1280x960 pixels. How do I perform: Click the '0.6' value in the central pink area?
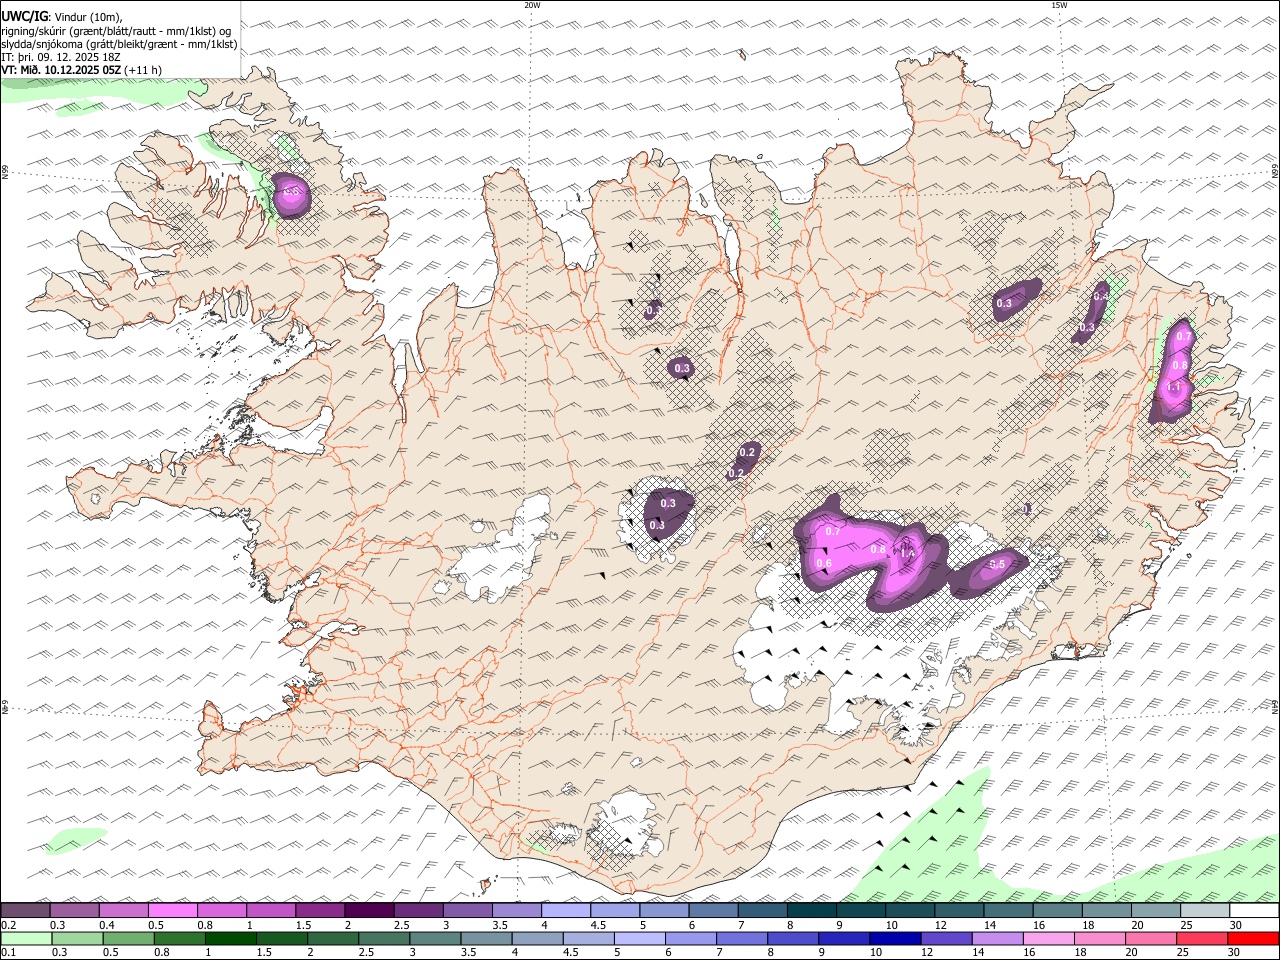[x=824, y=564]
